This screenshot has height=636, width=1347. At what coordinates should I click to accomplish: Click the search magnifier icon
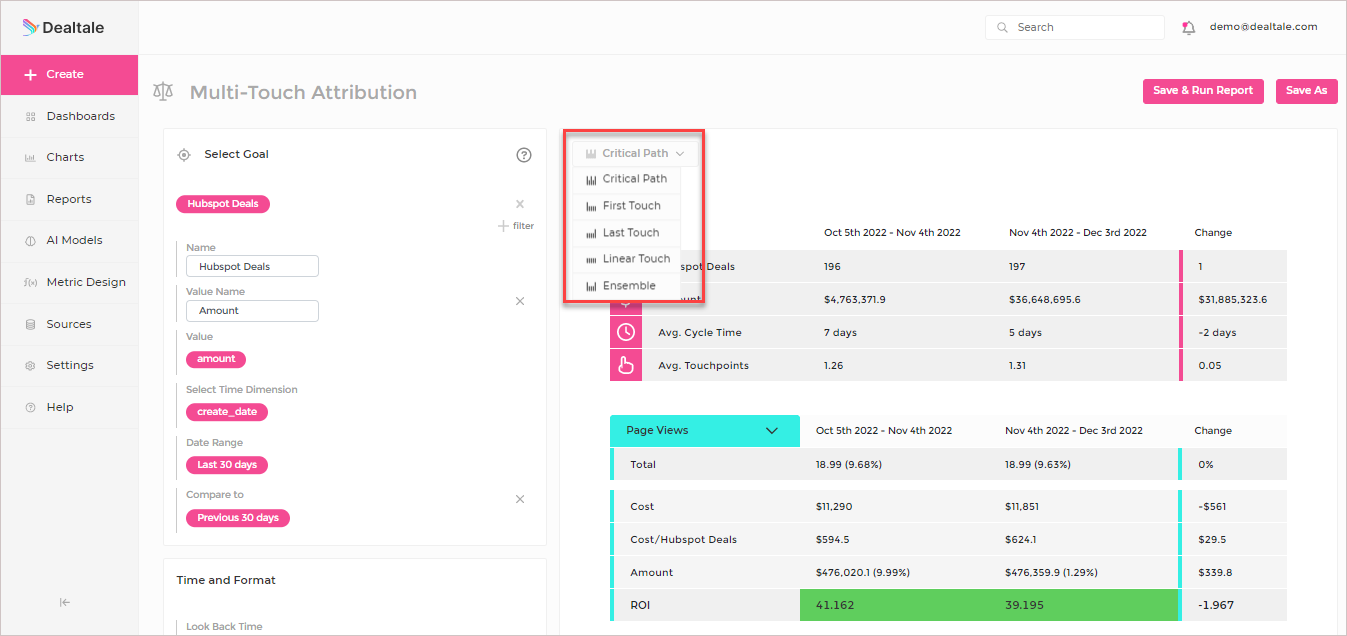point(1003,28)
